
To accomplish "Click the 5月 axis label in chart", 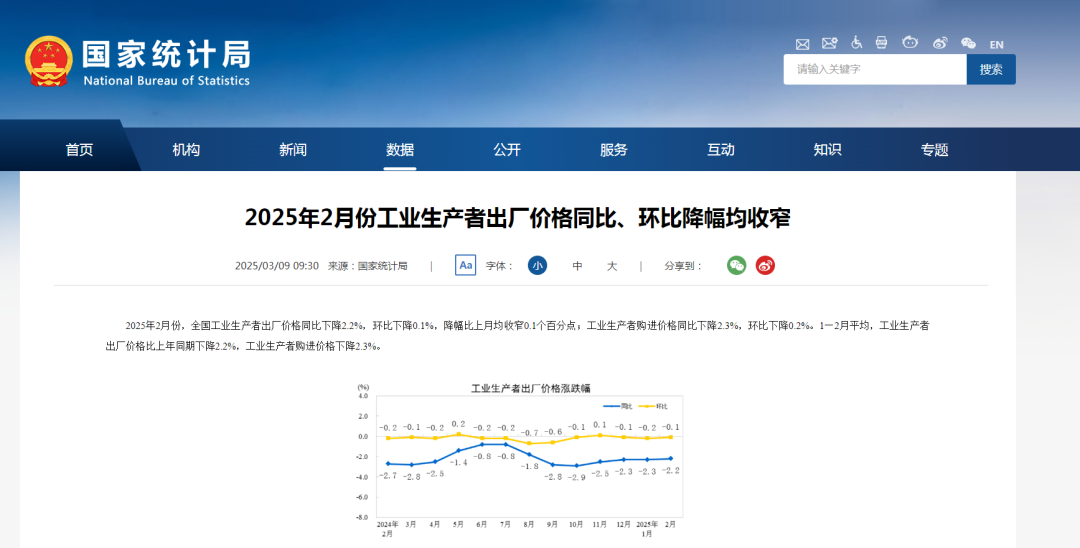I will (458, 525).
